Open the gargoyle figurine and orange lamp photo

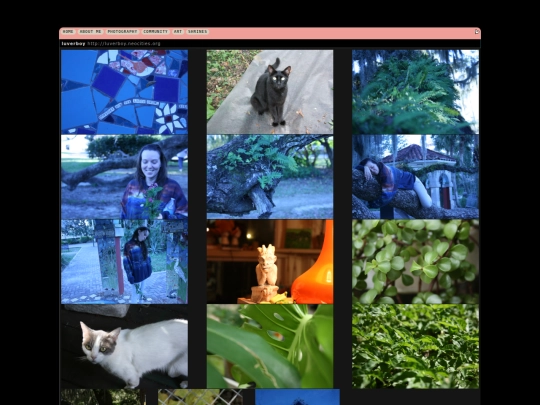pos(270,262)
